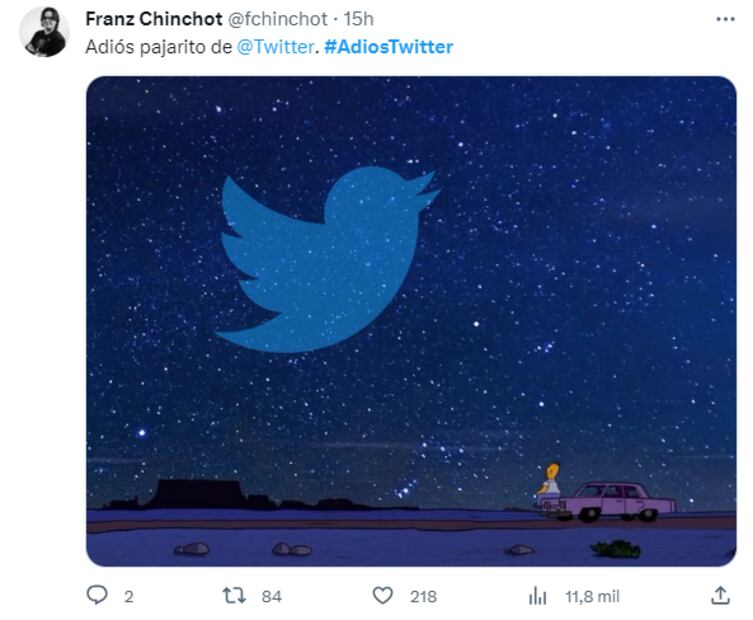Open the more options ellipsis menu

(x=725, y=19)
